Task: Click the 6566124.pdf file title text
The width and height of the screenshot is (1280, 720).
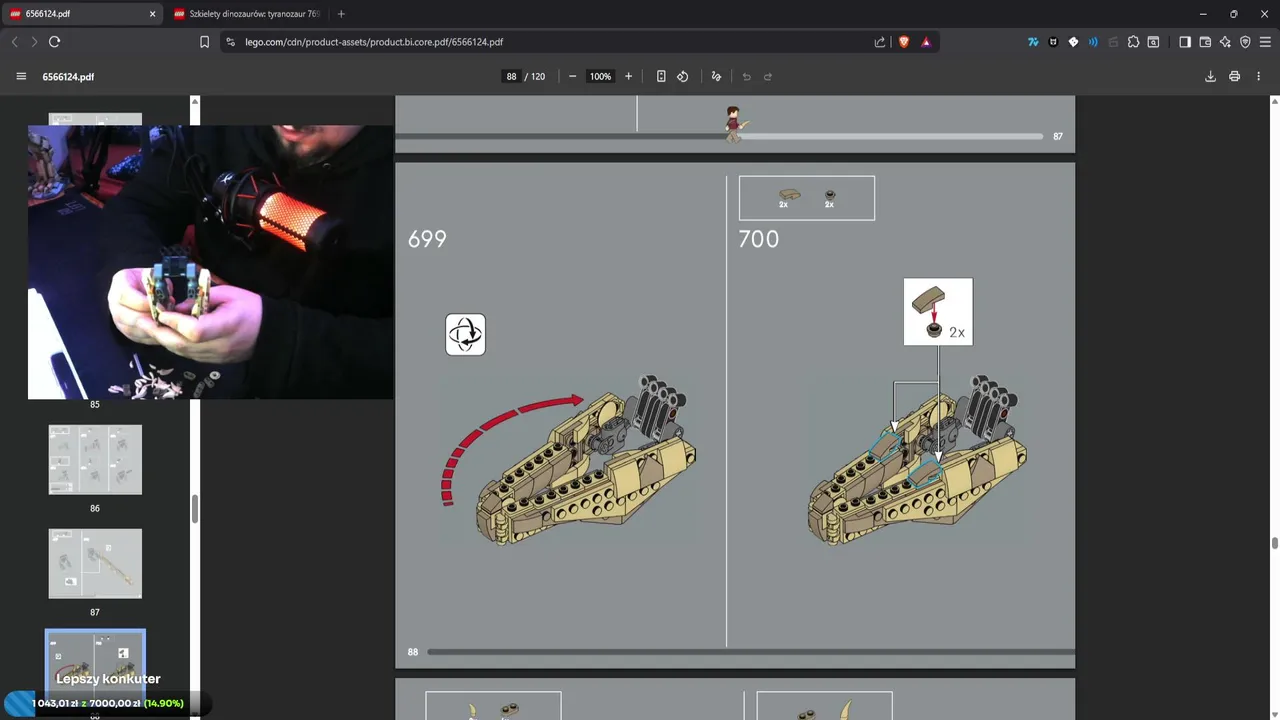Action: (68, 77)
